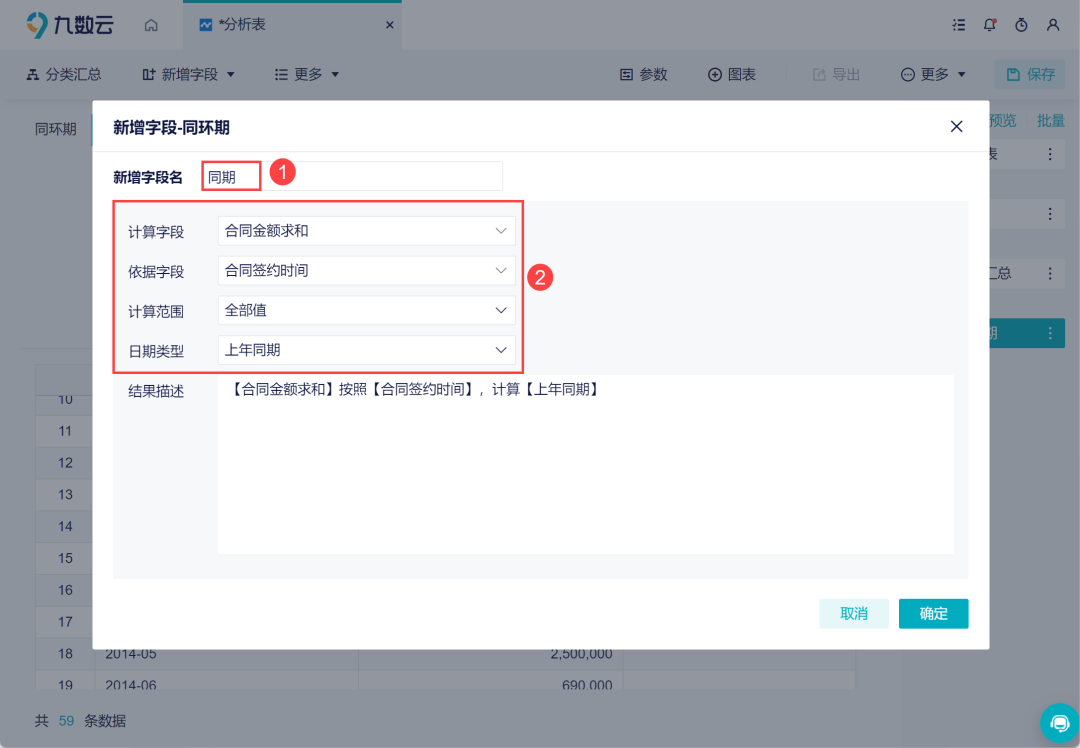Click the 参数 toolbar button
Image resolution: width=1080 pixels, height=748 pixels.
(x=644, y=74)
